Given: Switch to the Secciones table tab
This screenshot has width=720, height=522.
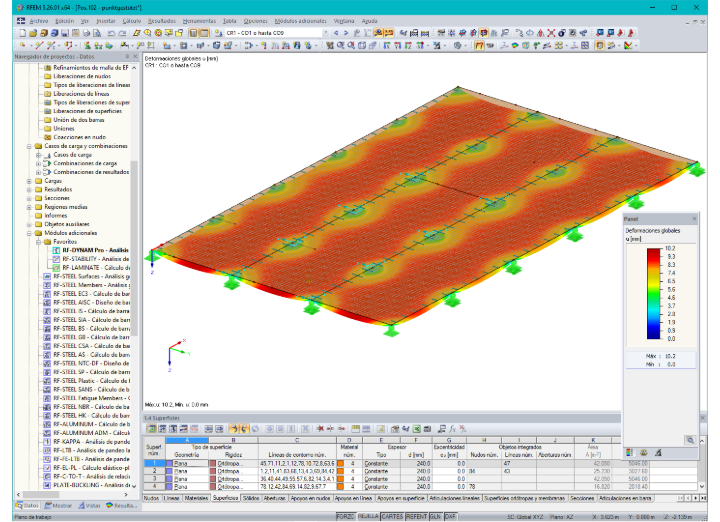Looking at the screenshot, I should 582,498.
